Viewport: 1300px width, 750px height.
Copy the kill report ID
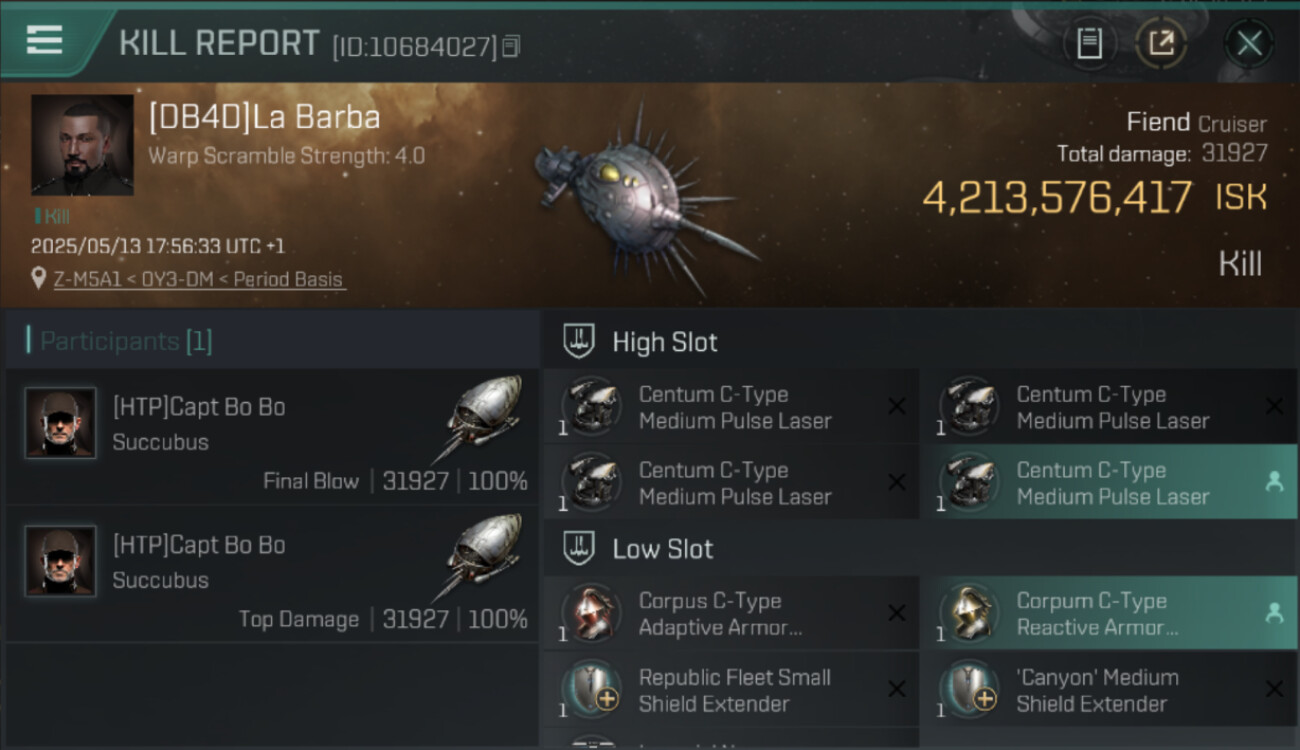(x=511, y=46)
